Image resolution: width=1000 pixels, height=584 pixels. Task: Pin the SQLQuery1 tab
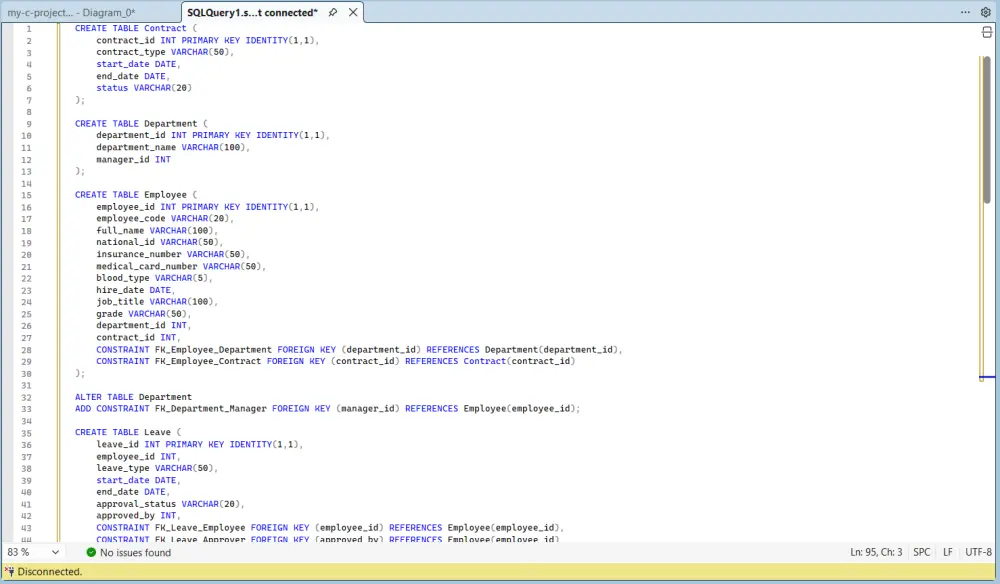pyautogui.click(x=333, y=12)
